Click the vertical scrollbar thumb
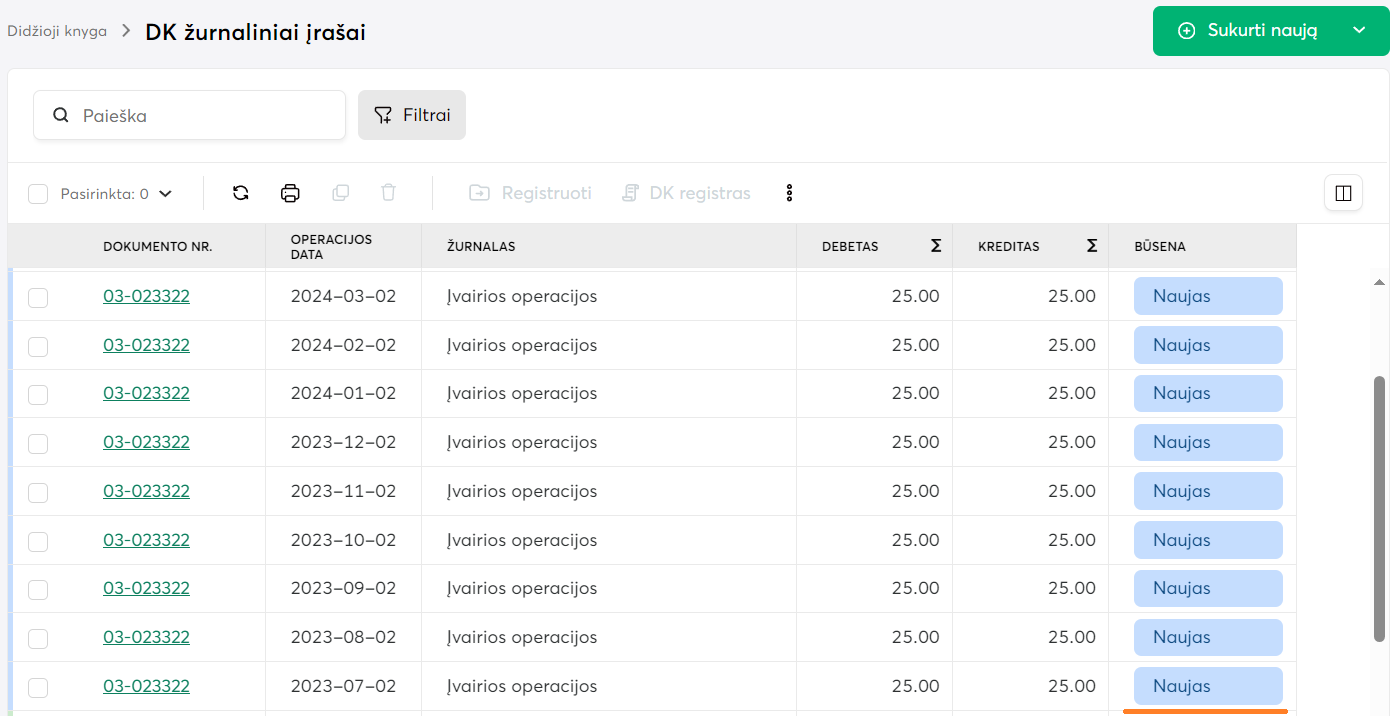Screen dimensions: 1390x716 [1379, 508]
